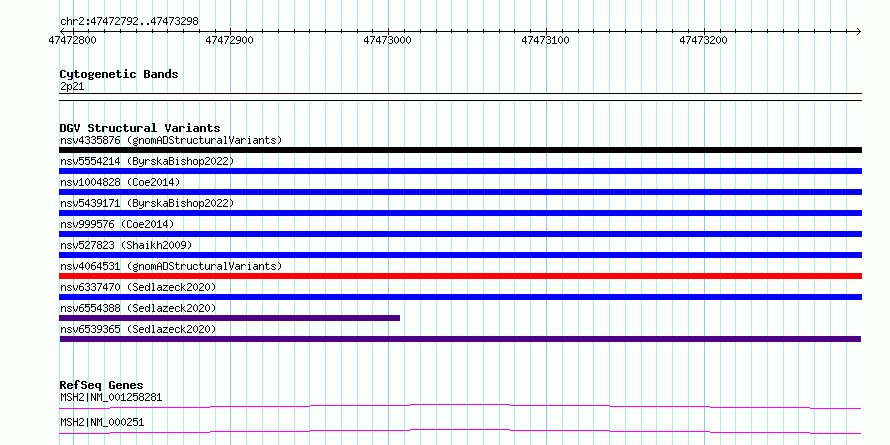Screen dimensions: 890x445
Task: Click the ruler's right arrowhead
Action: 858,31
